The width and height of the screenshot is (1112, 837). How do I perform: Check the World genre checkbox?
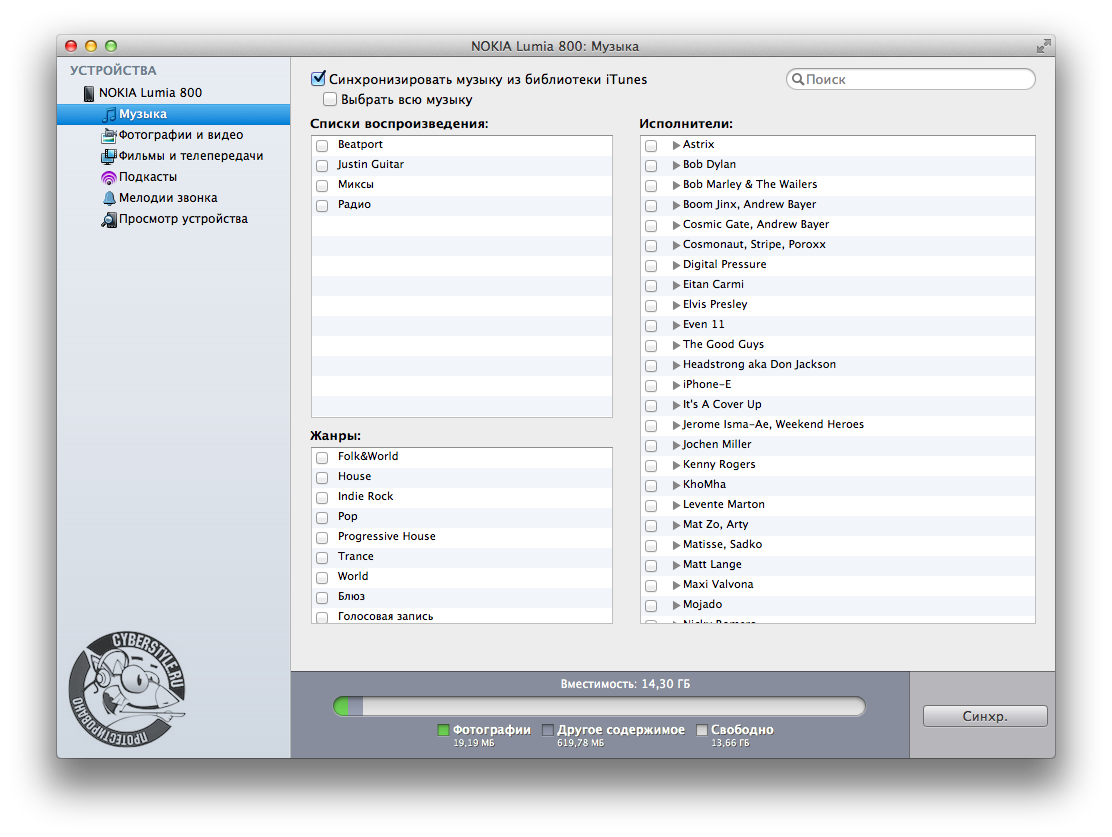pos(322,577)
